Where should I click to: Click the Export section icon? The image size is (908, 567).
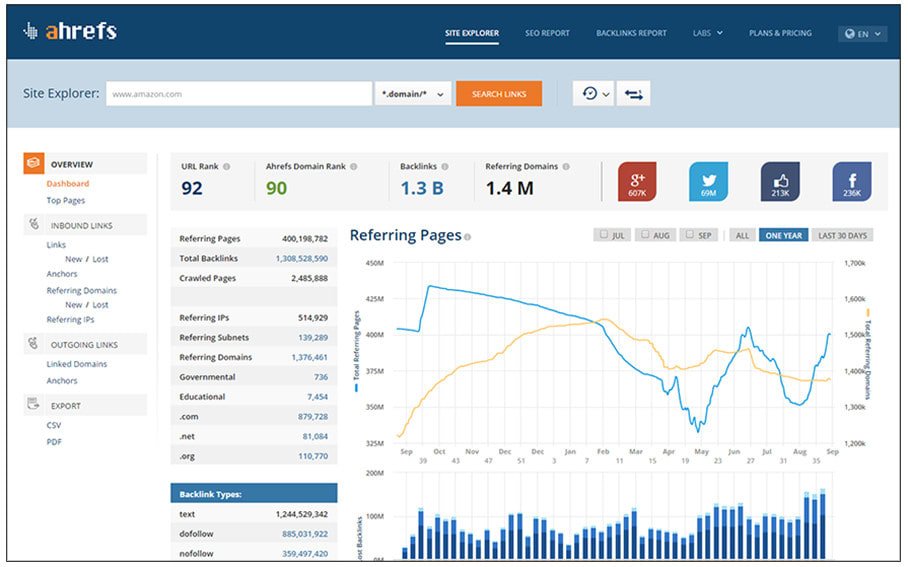[x=34, y=405]
